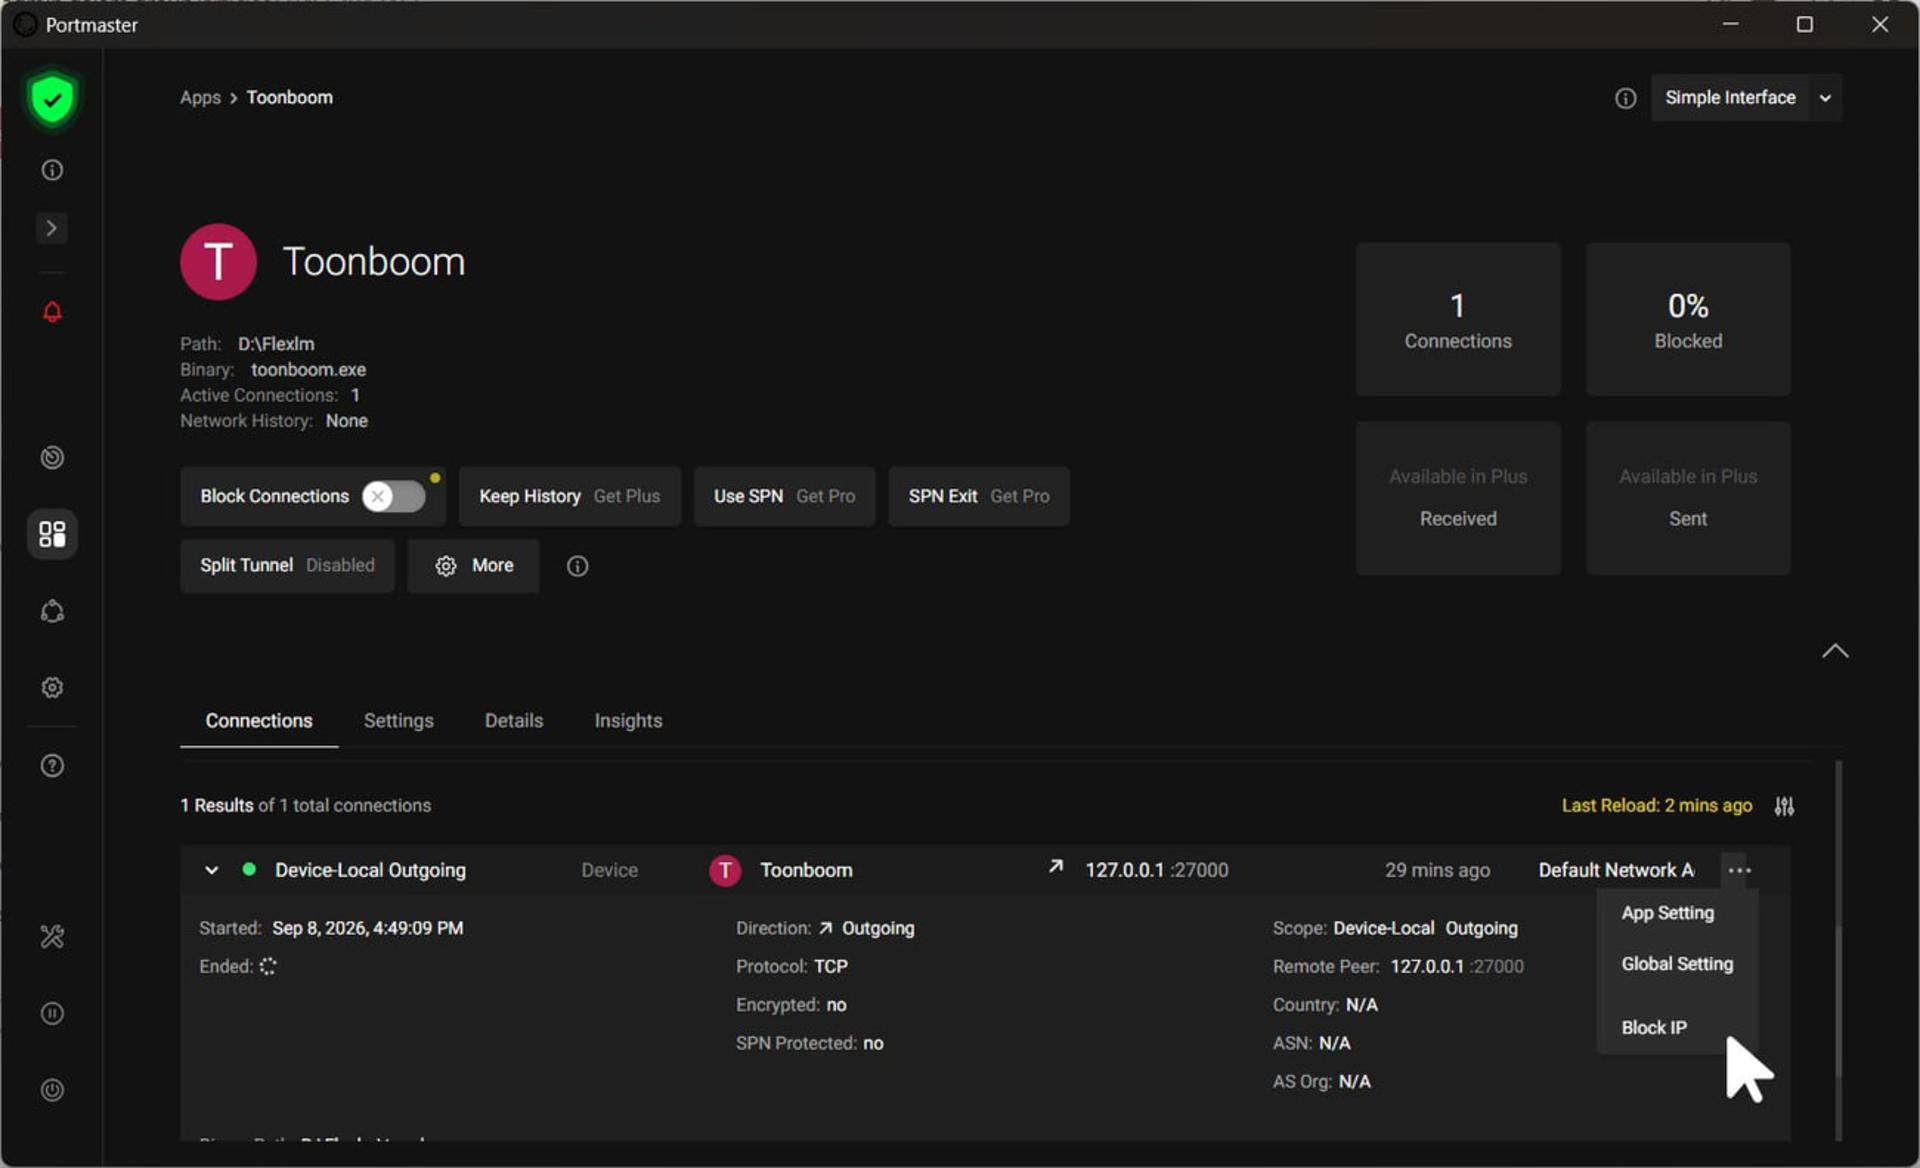
Task: Click Default Network A verdict text
Action: point(1616,870)
